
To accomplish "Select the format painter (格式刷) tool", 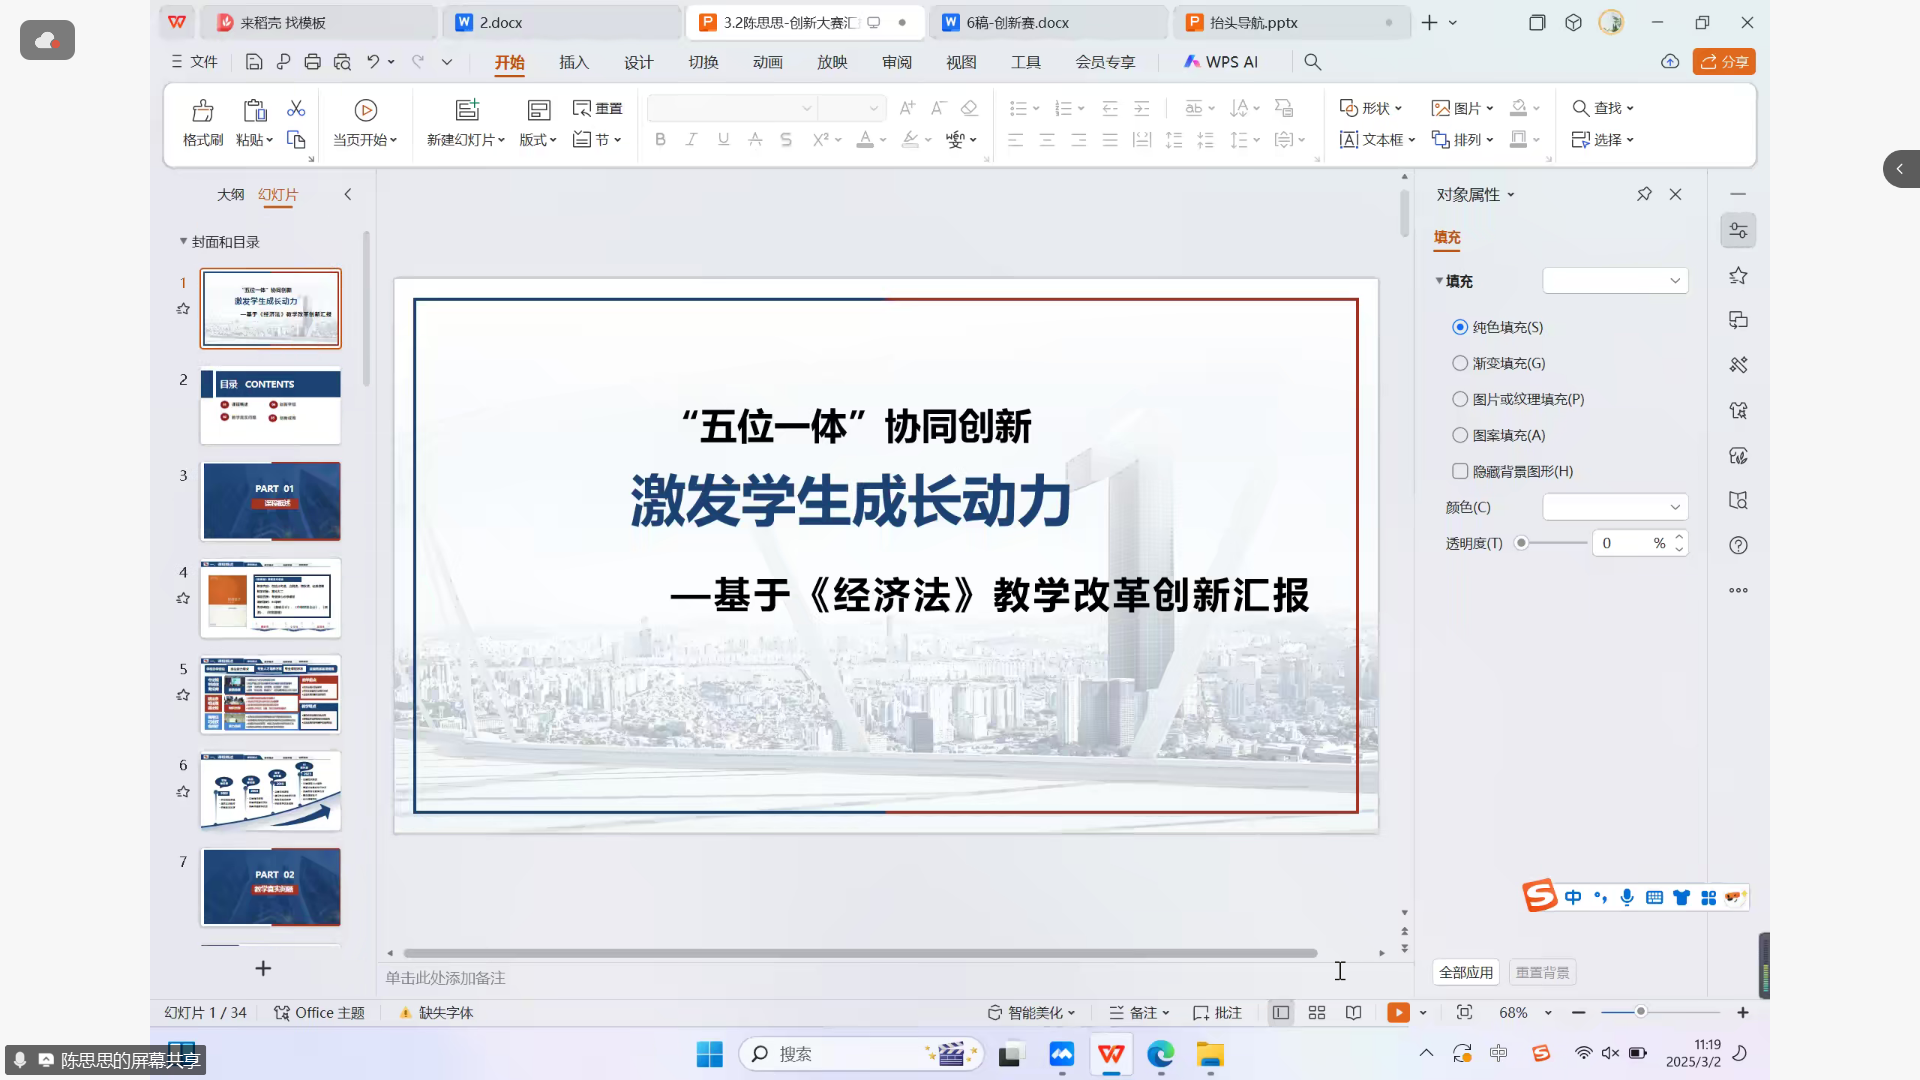I will [x=202, y=122].
